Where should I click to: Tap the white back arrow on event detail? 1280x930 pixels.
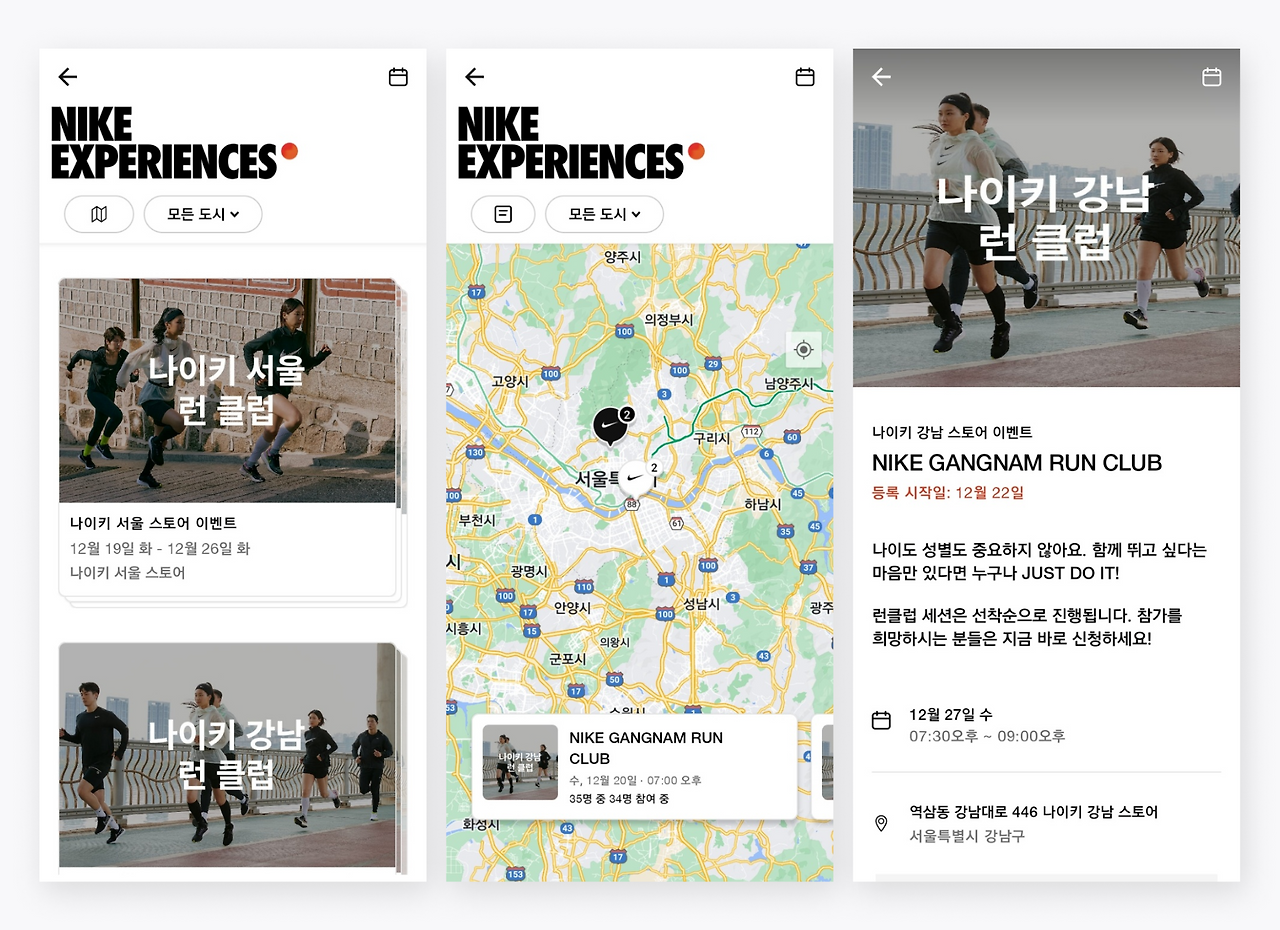pos(881,77)
